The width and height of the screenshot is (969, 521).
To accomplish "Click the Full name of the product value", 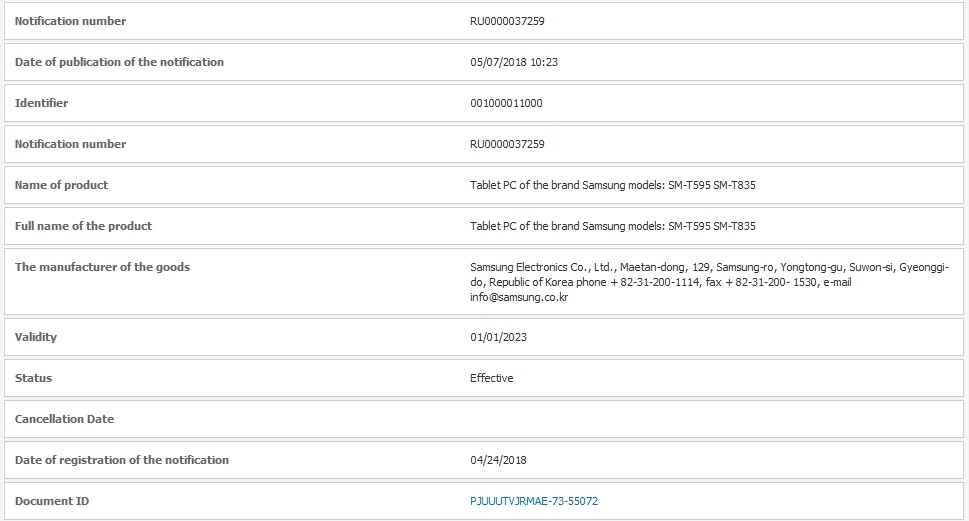I will [612, 226].
